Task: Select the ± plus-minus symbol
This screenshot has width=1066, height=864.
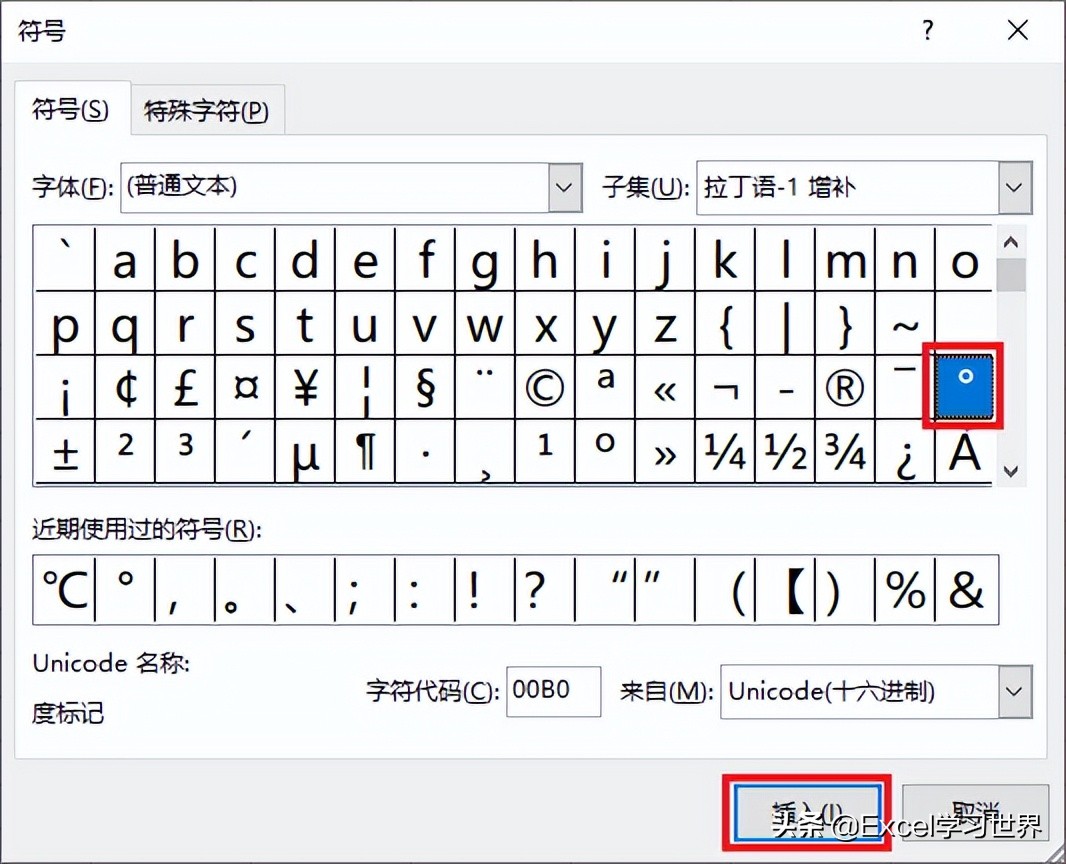Action: (x=65, y=452)
